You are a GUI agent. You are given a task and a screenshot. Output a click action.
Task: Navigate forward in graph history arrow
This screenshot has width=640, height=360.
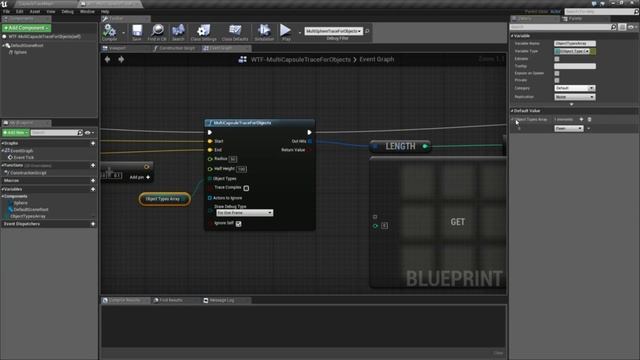(121, 60)
